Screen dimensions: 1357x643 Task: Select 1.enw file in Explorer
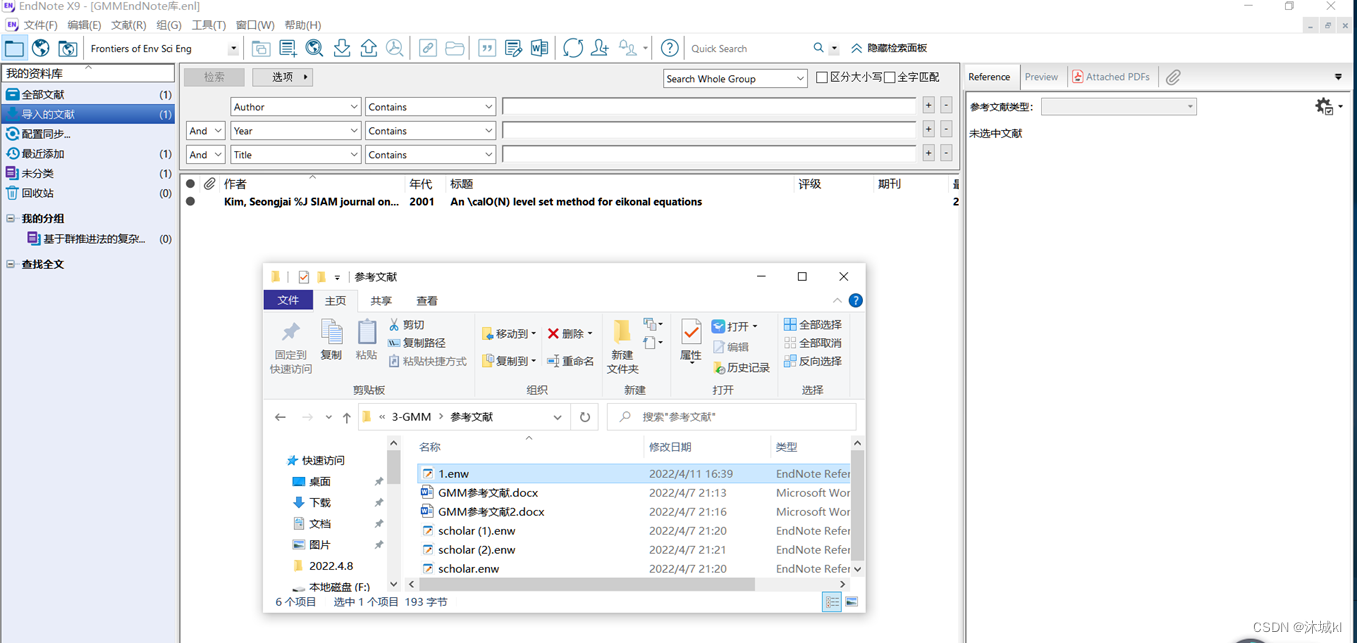[633, 474]
